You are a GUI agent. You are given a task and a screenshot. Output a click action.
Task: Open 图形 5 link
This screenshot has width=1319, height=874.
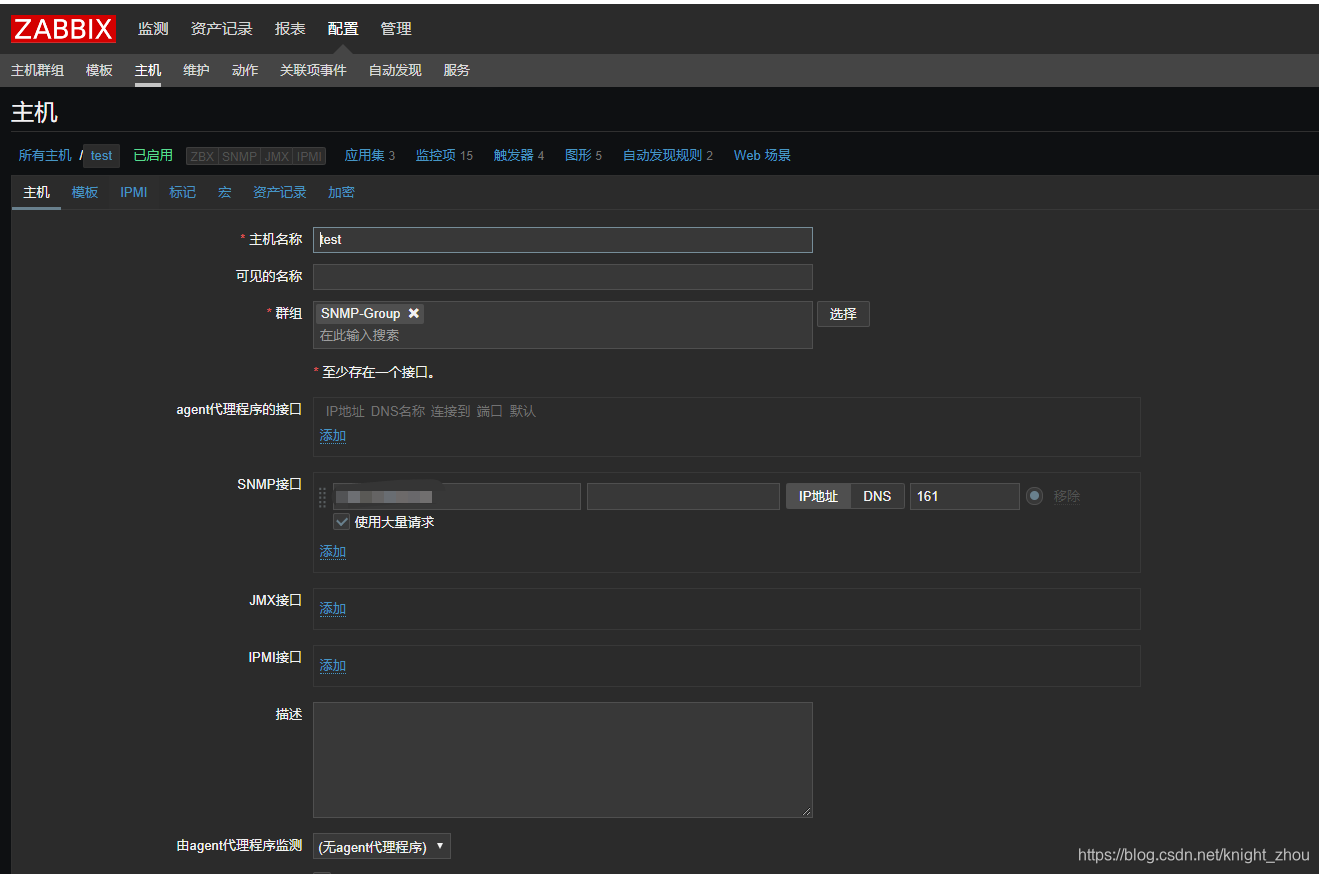click(583, 155)
